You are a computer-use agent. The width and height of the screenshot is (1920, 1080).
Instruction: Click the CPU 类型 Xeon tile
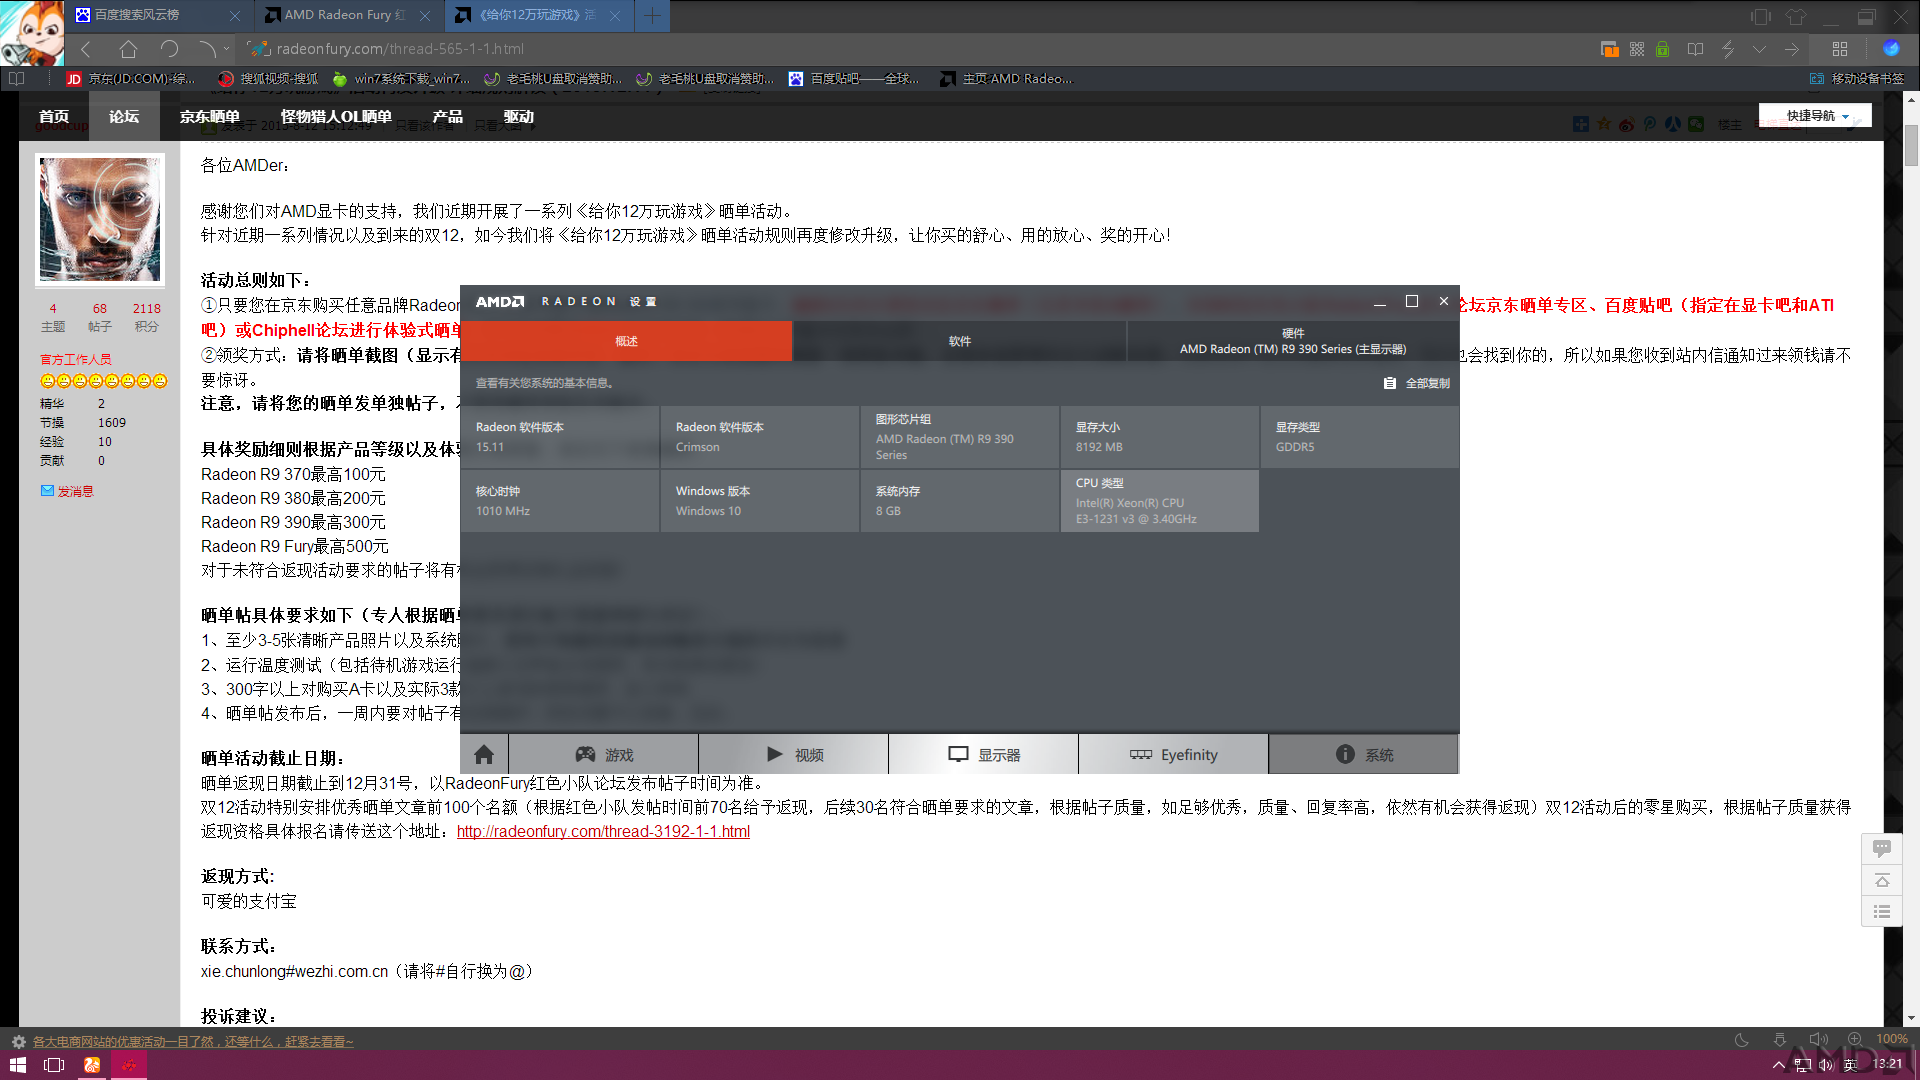[x=1160, y=501]
